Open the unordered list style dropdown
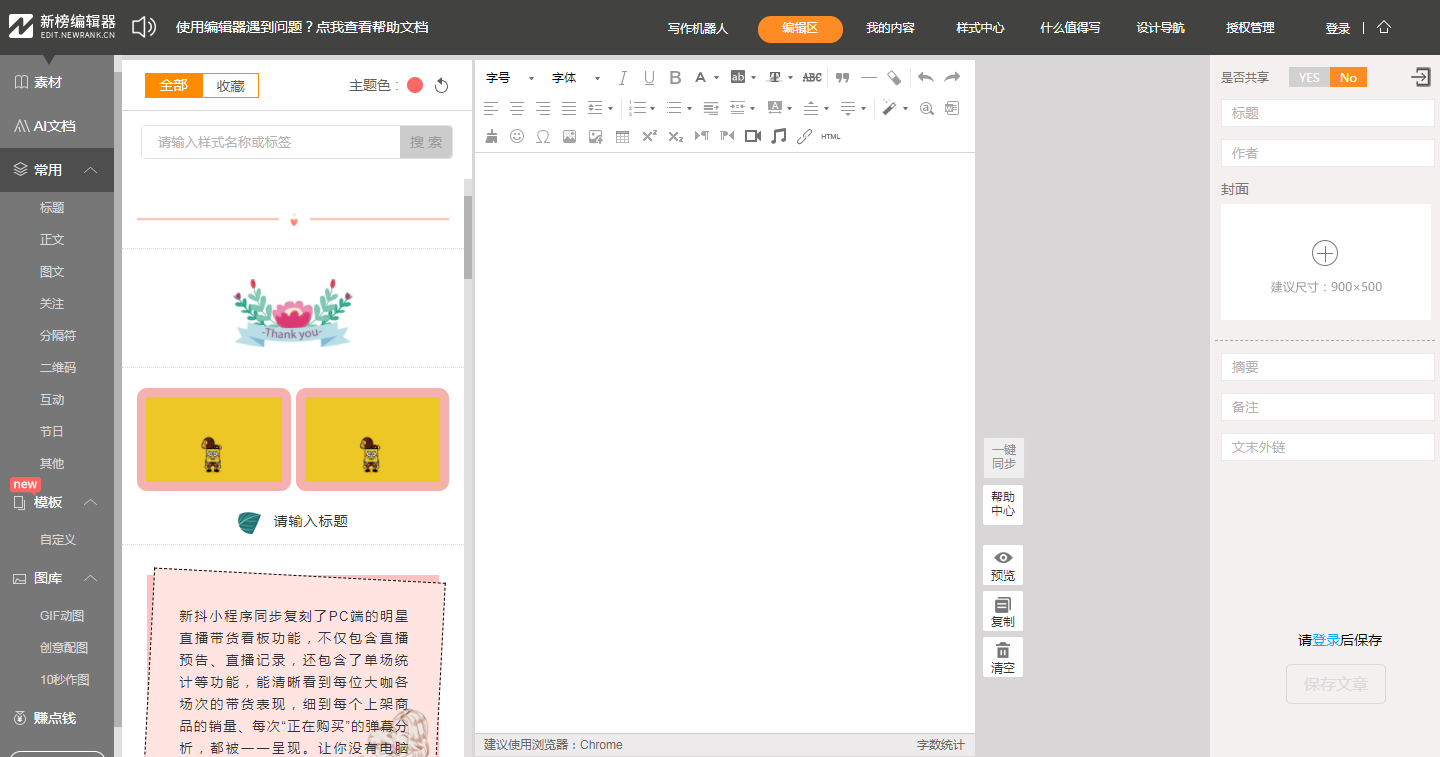 click(690, 108)
